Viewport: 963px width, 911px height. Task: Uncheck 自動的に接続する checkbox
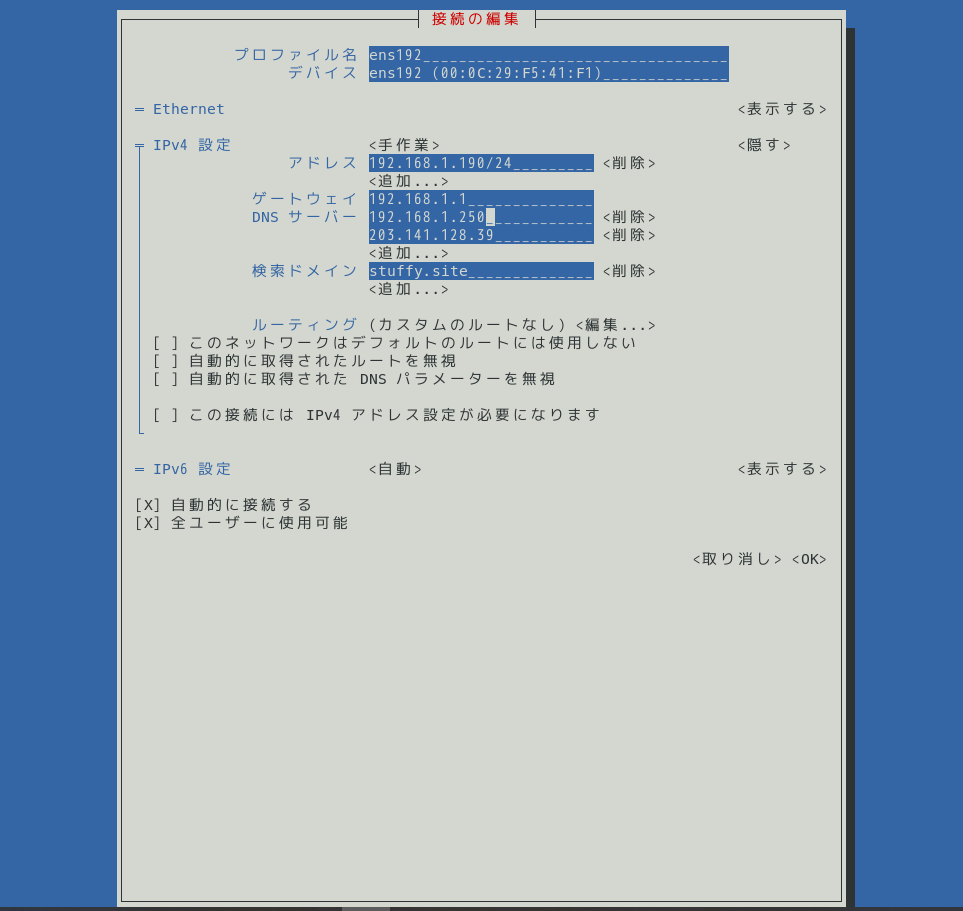click(x=147, y=505)
